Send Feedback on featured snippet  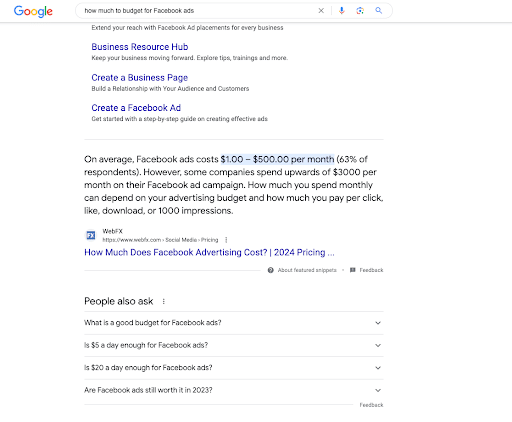tap(371, 270)
